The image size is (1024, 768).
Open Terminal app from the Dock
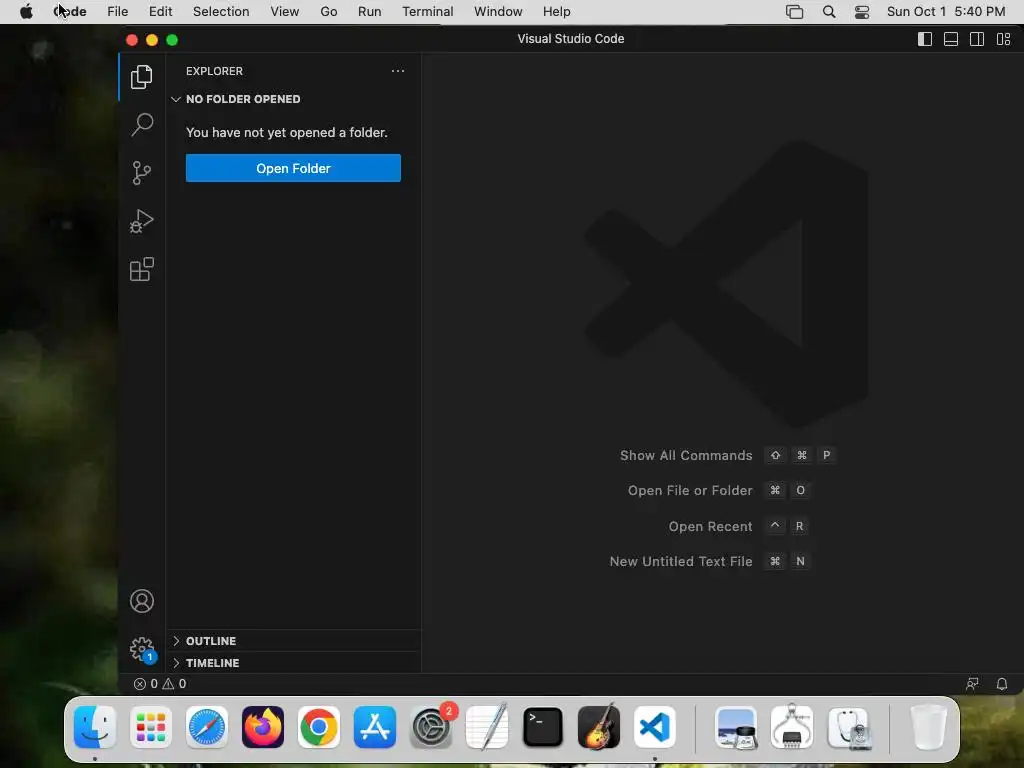click(543, 727)
